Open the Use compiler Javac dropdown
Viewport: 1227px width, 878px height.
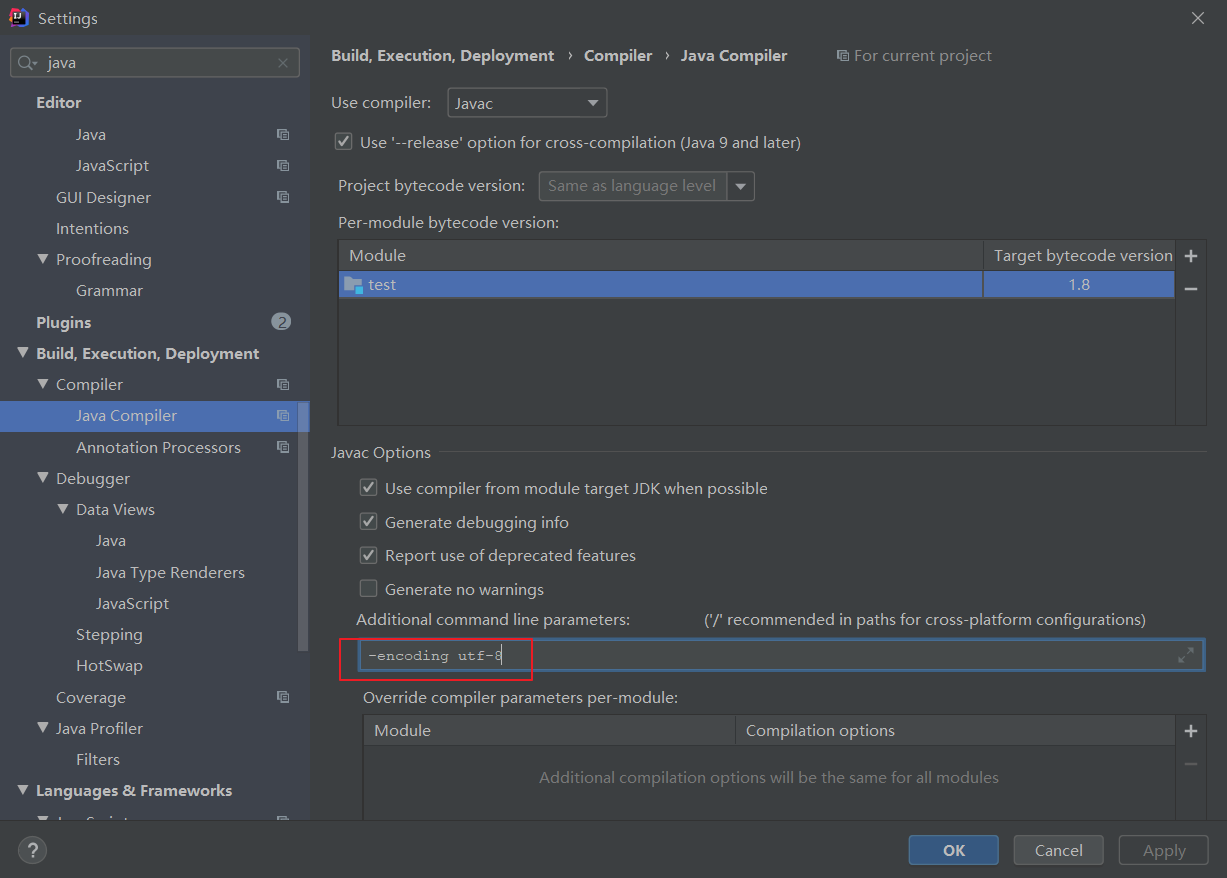527,103
